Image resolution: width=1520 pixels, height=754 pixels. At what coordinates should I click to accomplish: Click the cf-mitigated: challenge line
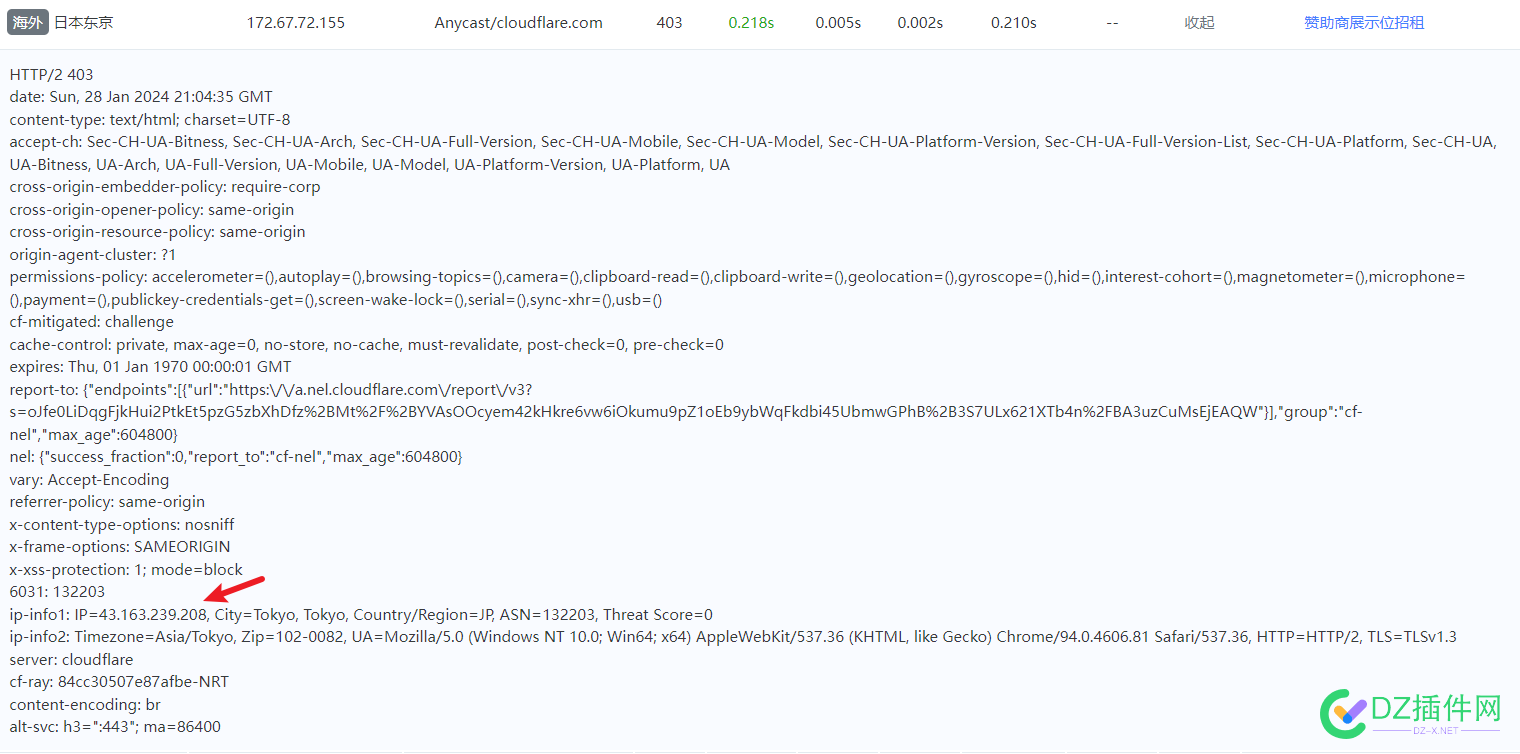tap(92, 322)
